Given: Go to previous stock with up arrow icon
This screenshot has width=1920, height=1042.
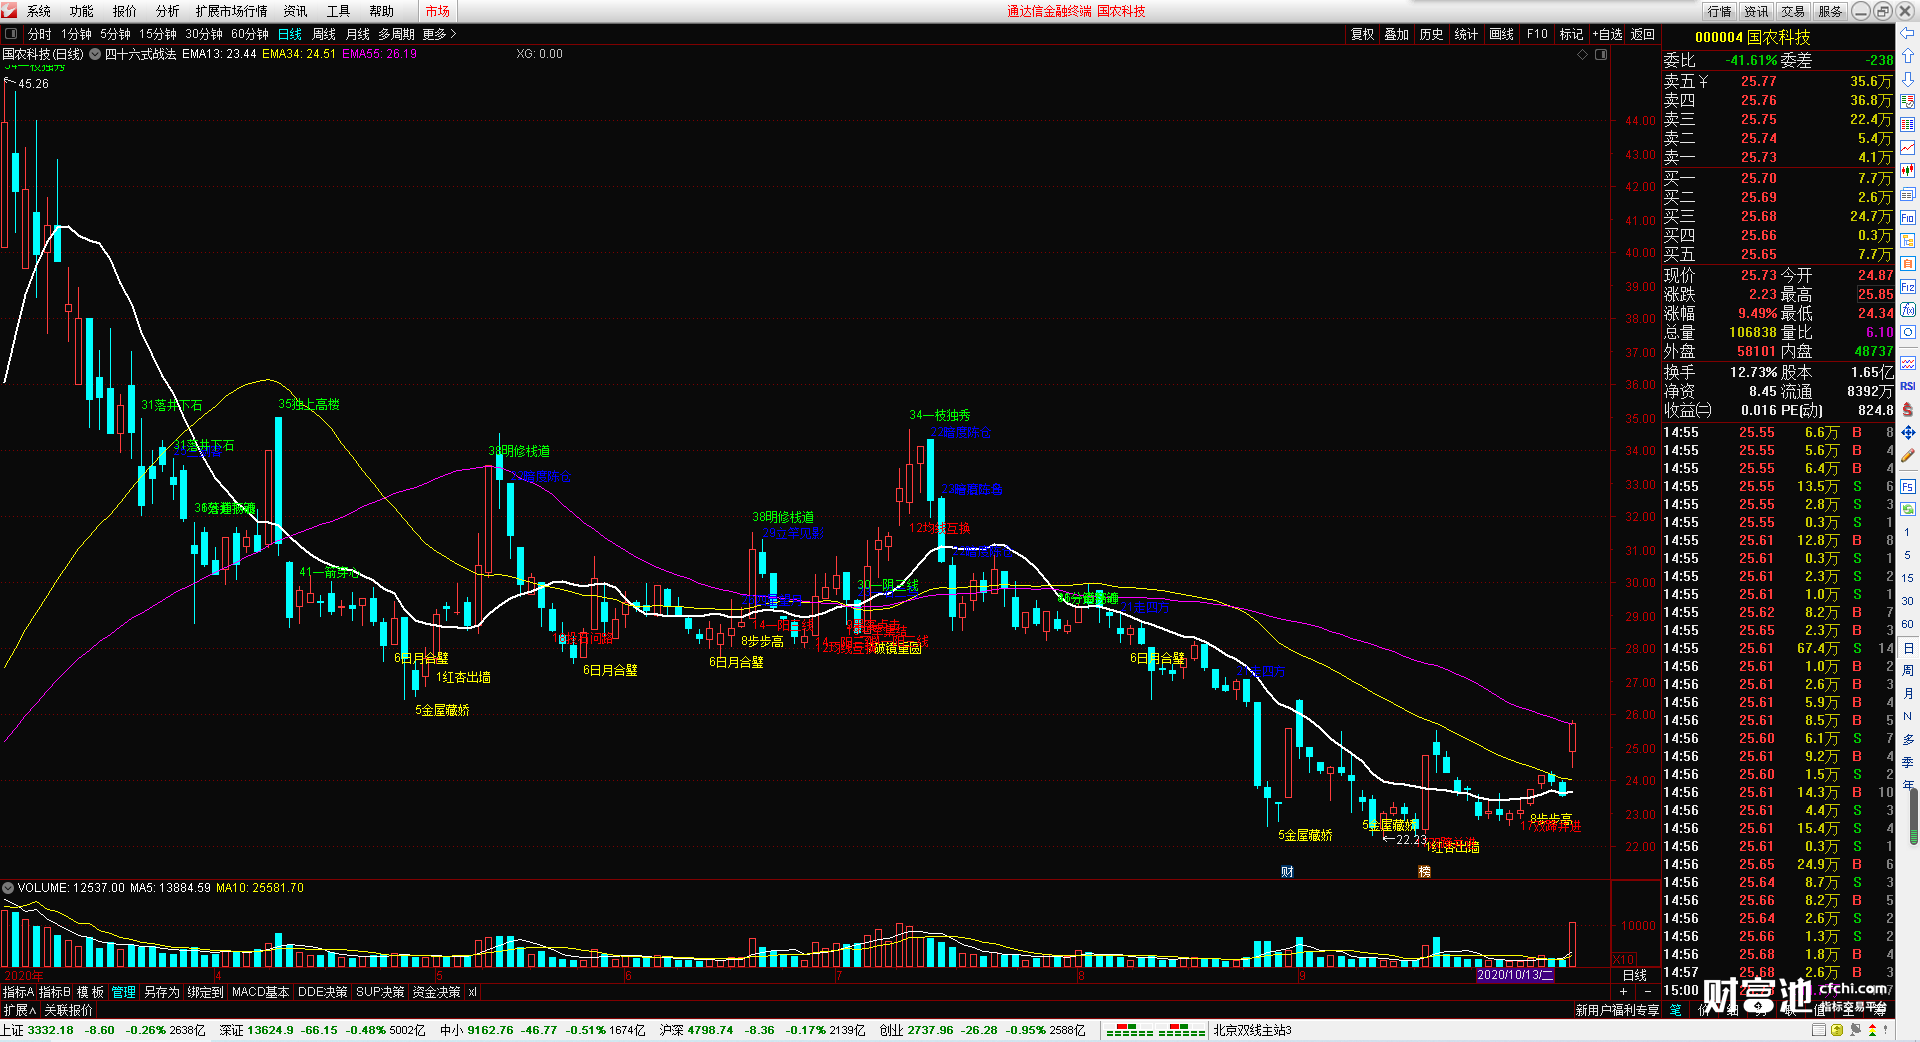Looking at the screenshot, I should click(1908, 56).
